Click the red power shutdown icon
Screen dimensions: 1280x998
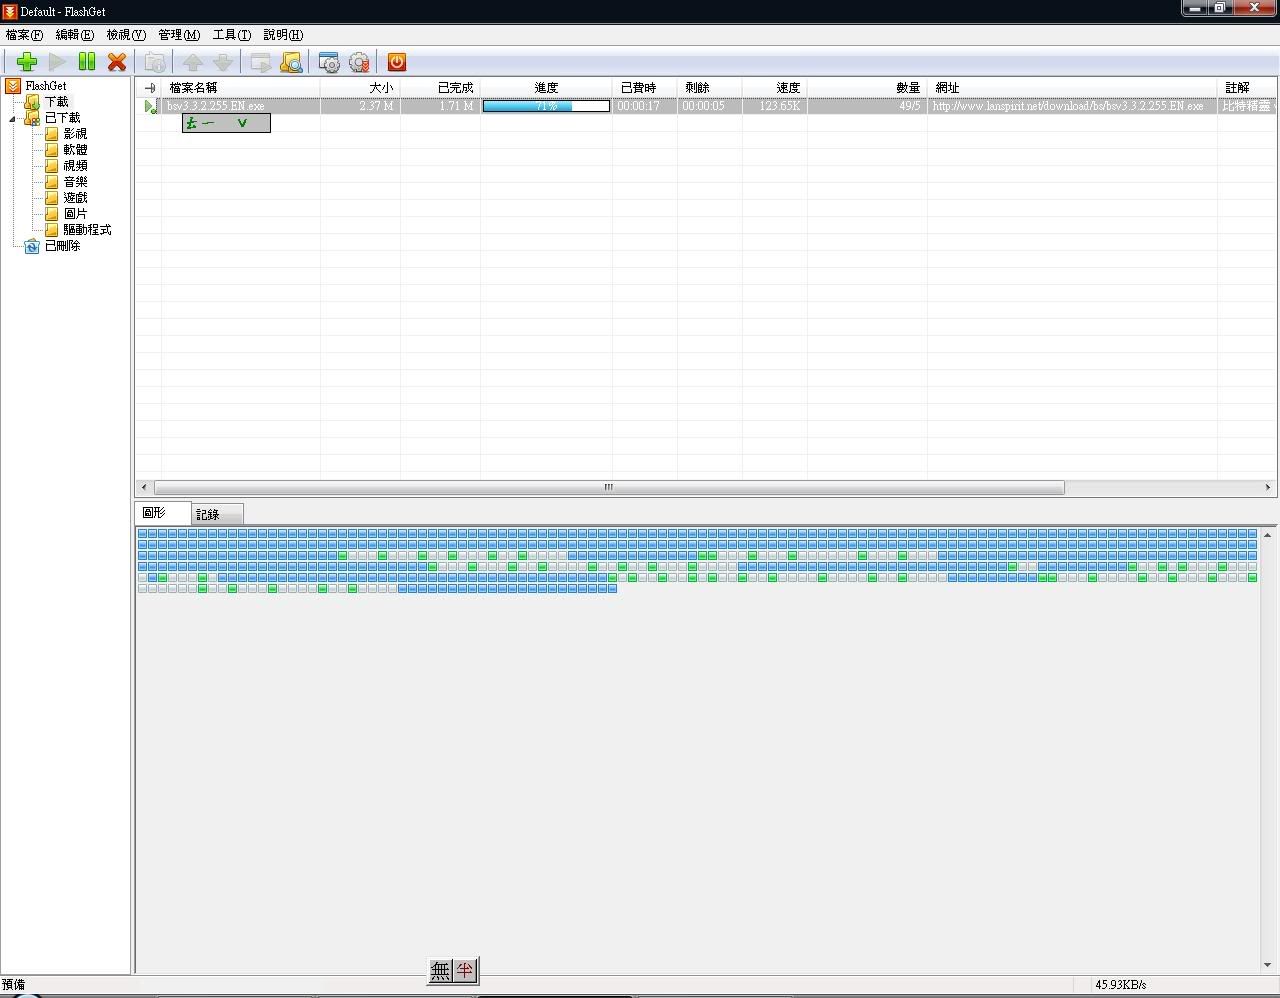coord(397,62)
